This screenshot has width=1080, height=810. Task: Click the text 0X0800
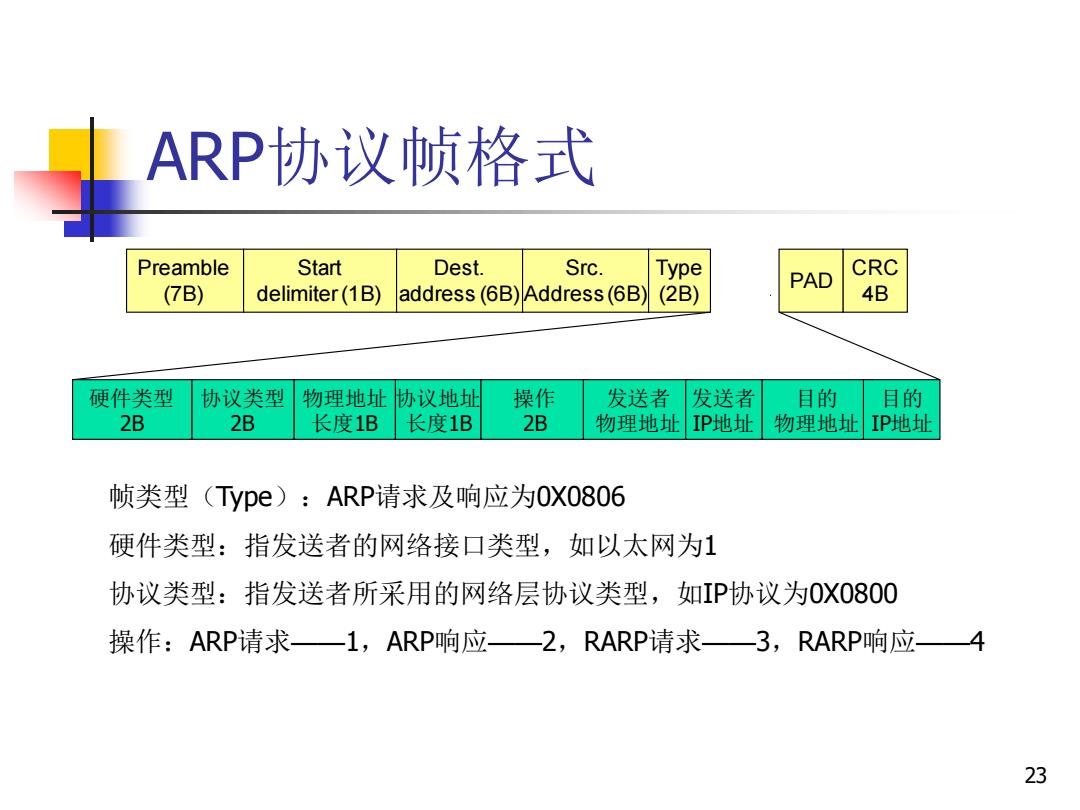point(853,593)
